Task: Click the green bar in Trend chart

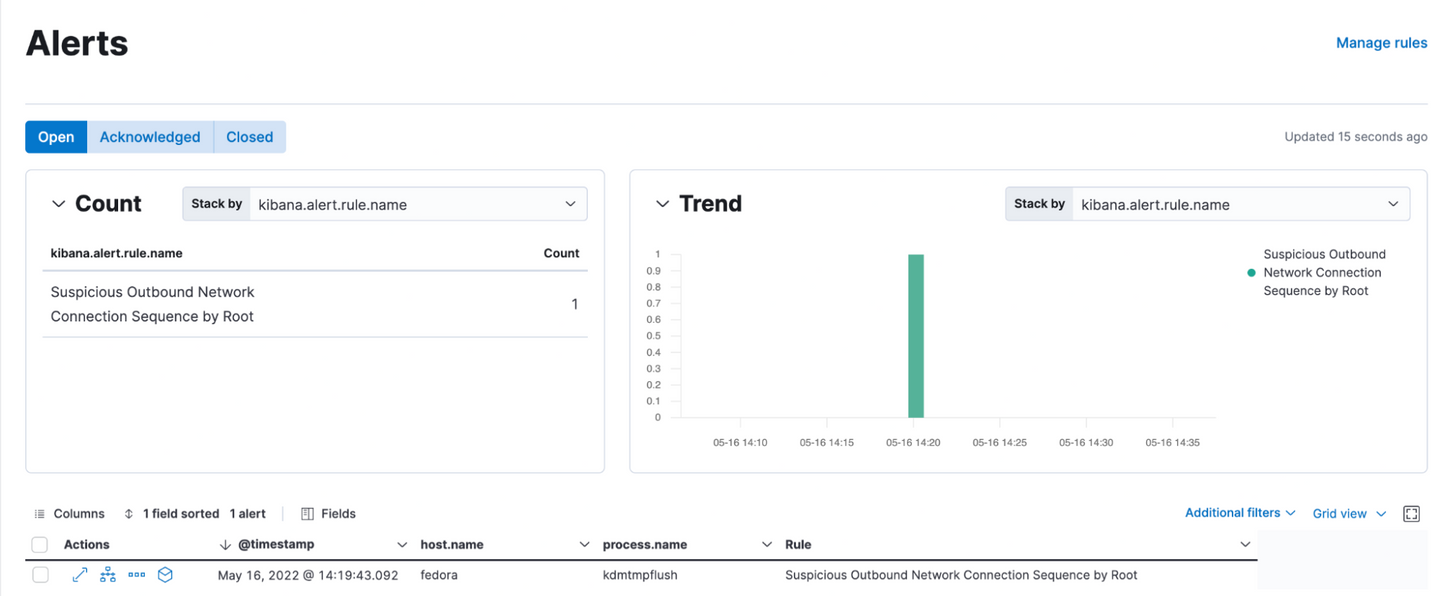Action: [x=915, y=335]
